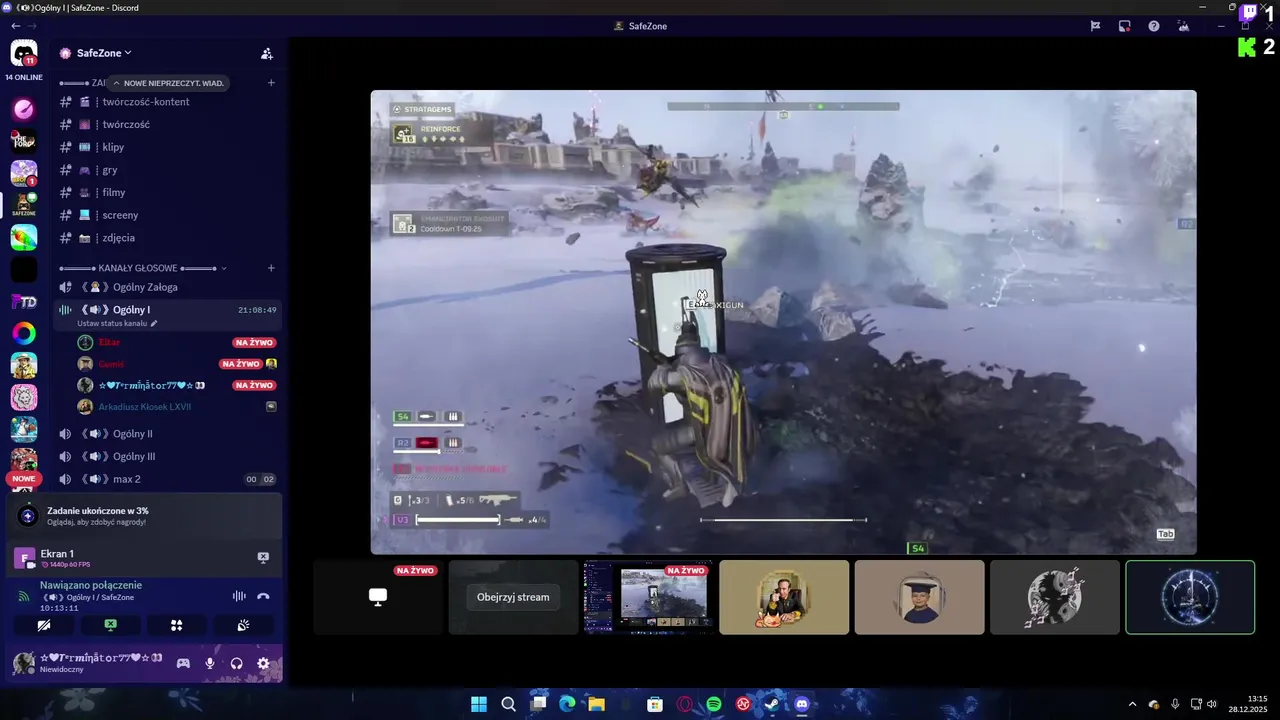Open user settings gear
The height and width of the screenshot is (720, 1280).
(263, 663)
